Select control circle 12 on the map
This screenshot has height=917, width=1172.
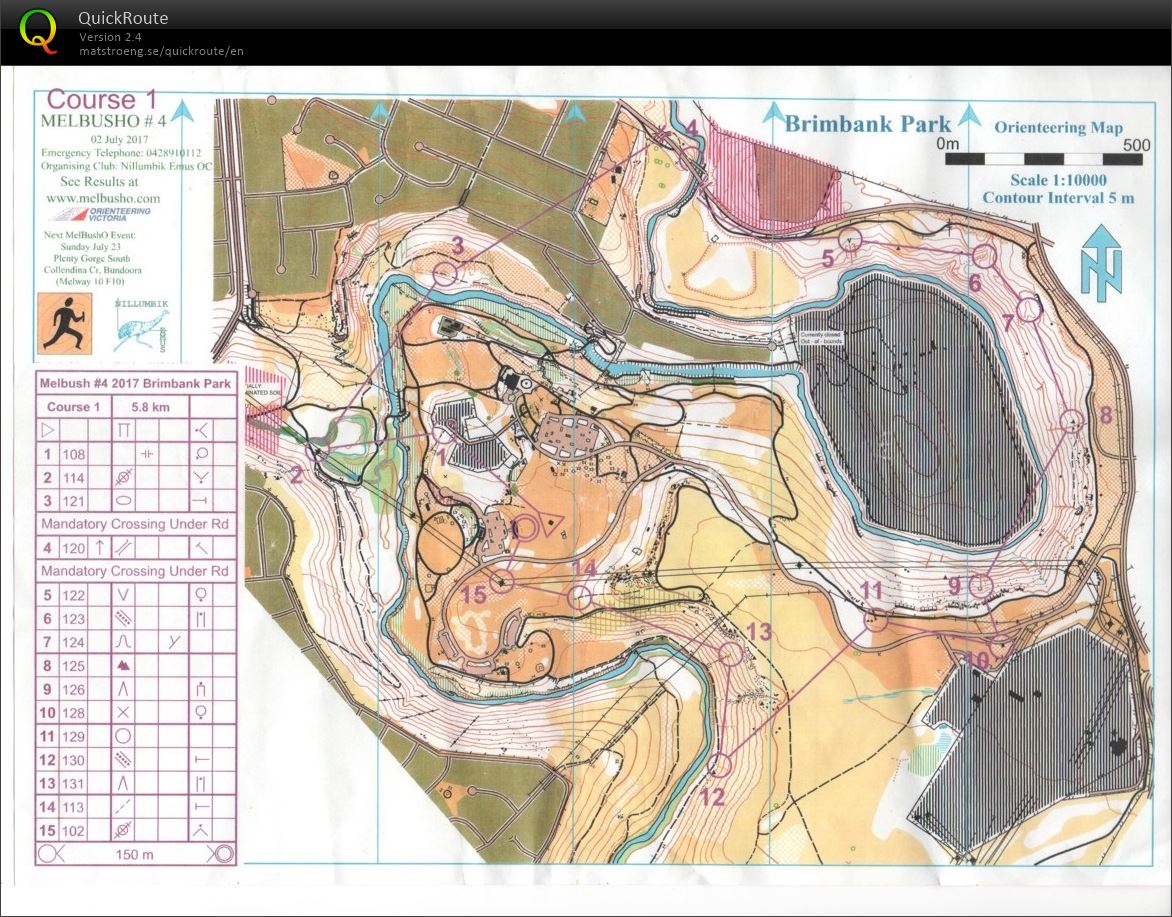[720, 765]
